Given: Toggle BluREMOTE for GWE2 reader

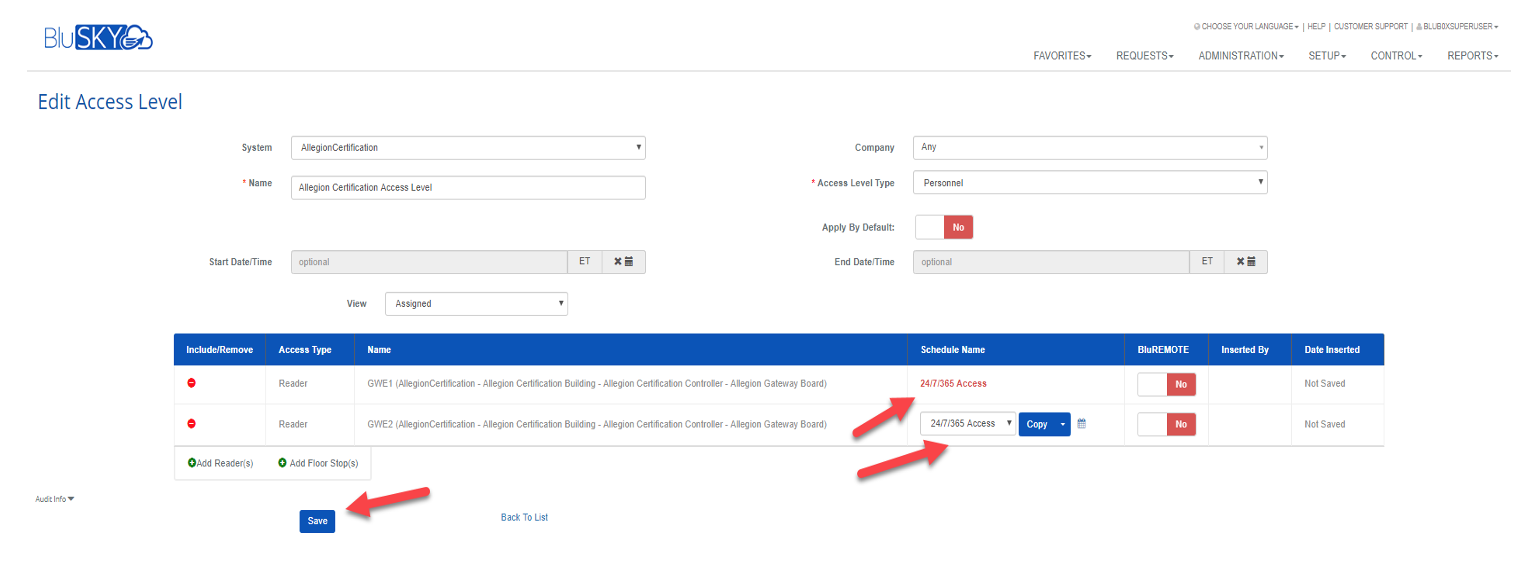Looking at the screenshot, I should (1166, 424).
